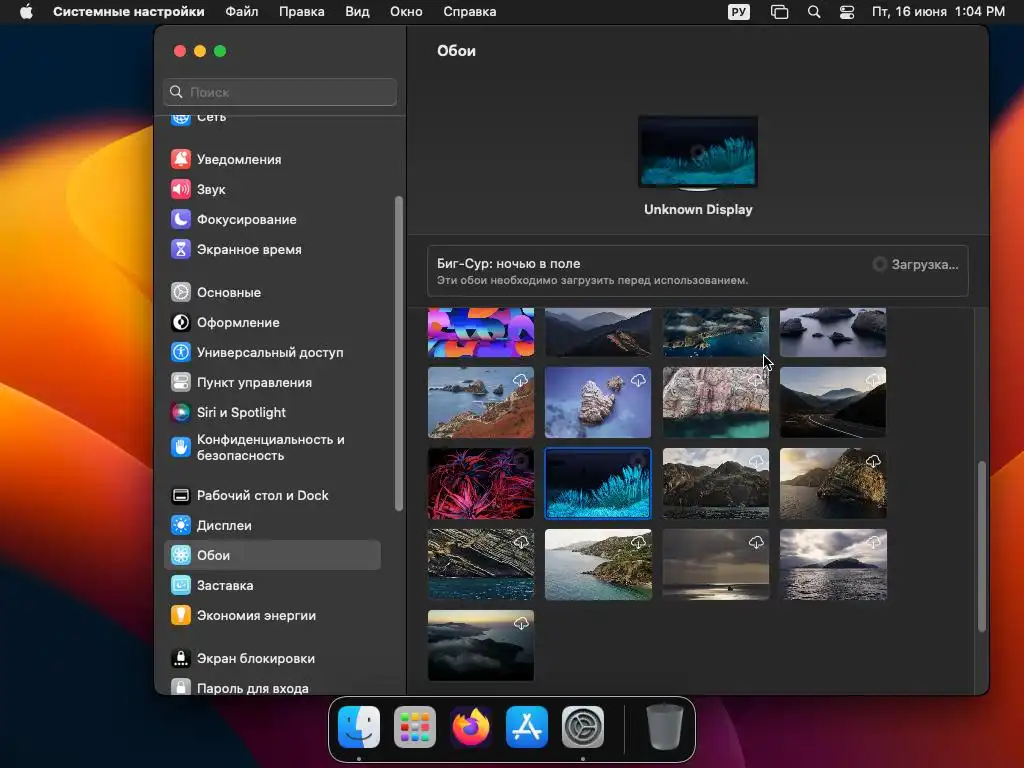The image size is (1024, 768).
Task: Select the Energy Saver (Экономия энергии) bulb icon
Action: (x=181, y=616)
